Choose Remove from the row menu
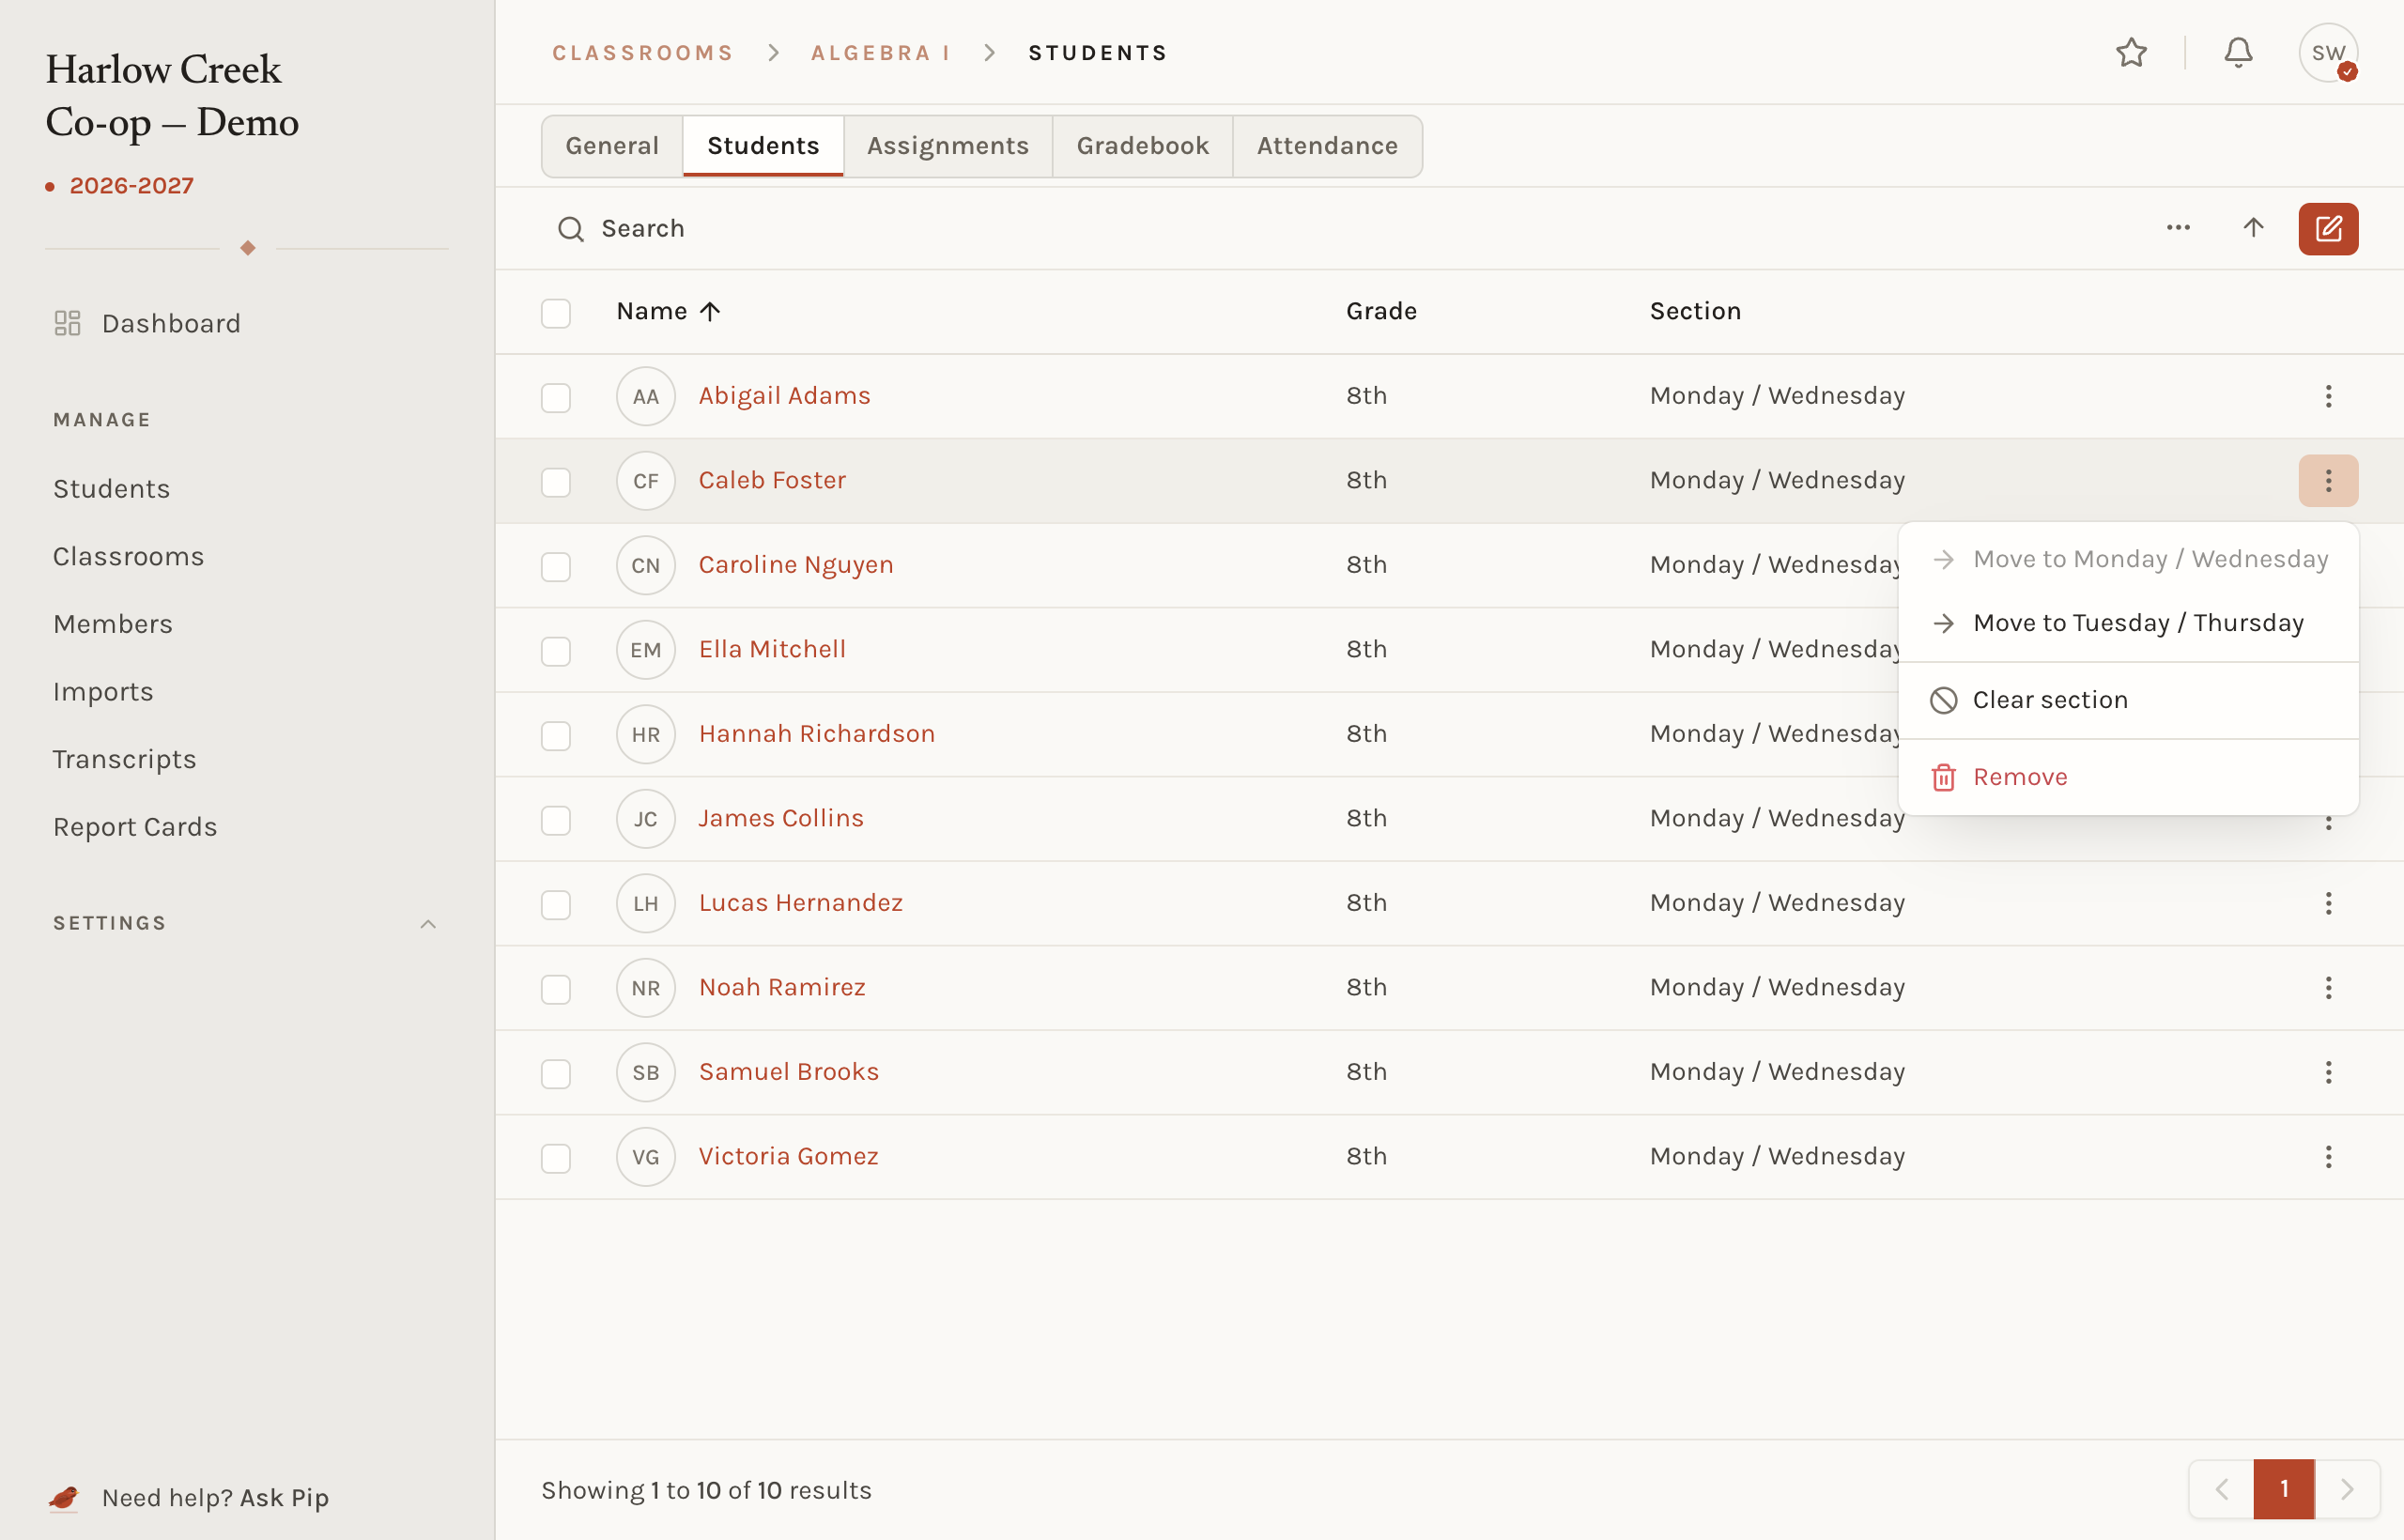Image resolution: width=2404 pixels, height=1540 pixels. (2129, 777)
